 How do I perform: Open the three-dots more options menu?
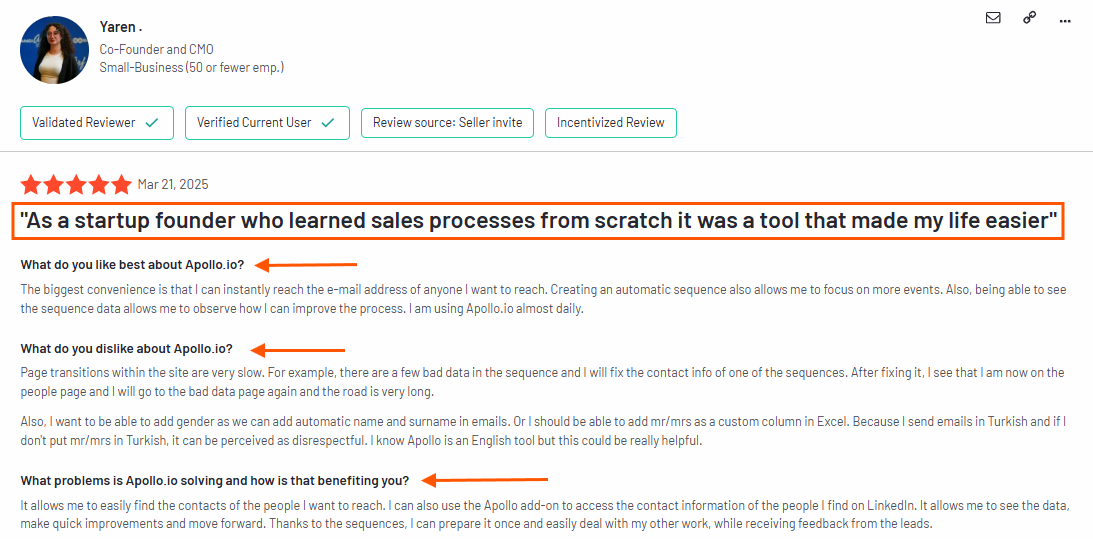click(1064, 21)
